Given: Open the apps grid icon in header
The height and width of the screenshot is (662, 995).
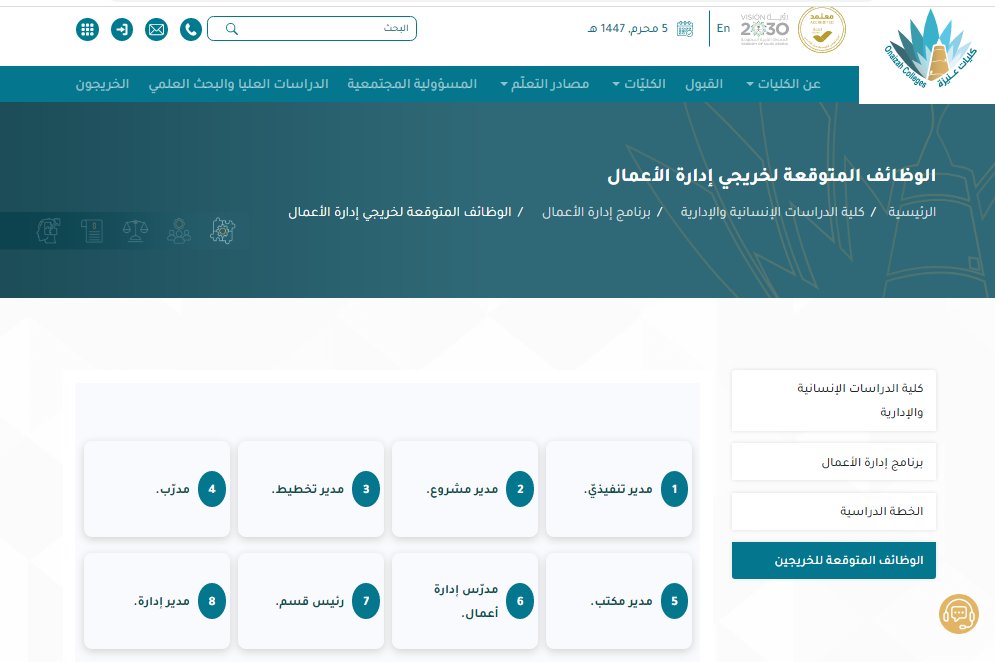Looking at the screenshot, I should point(88,29).
